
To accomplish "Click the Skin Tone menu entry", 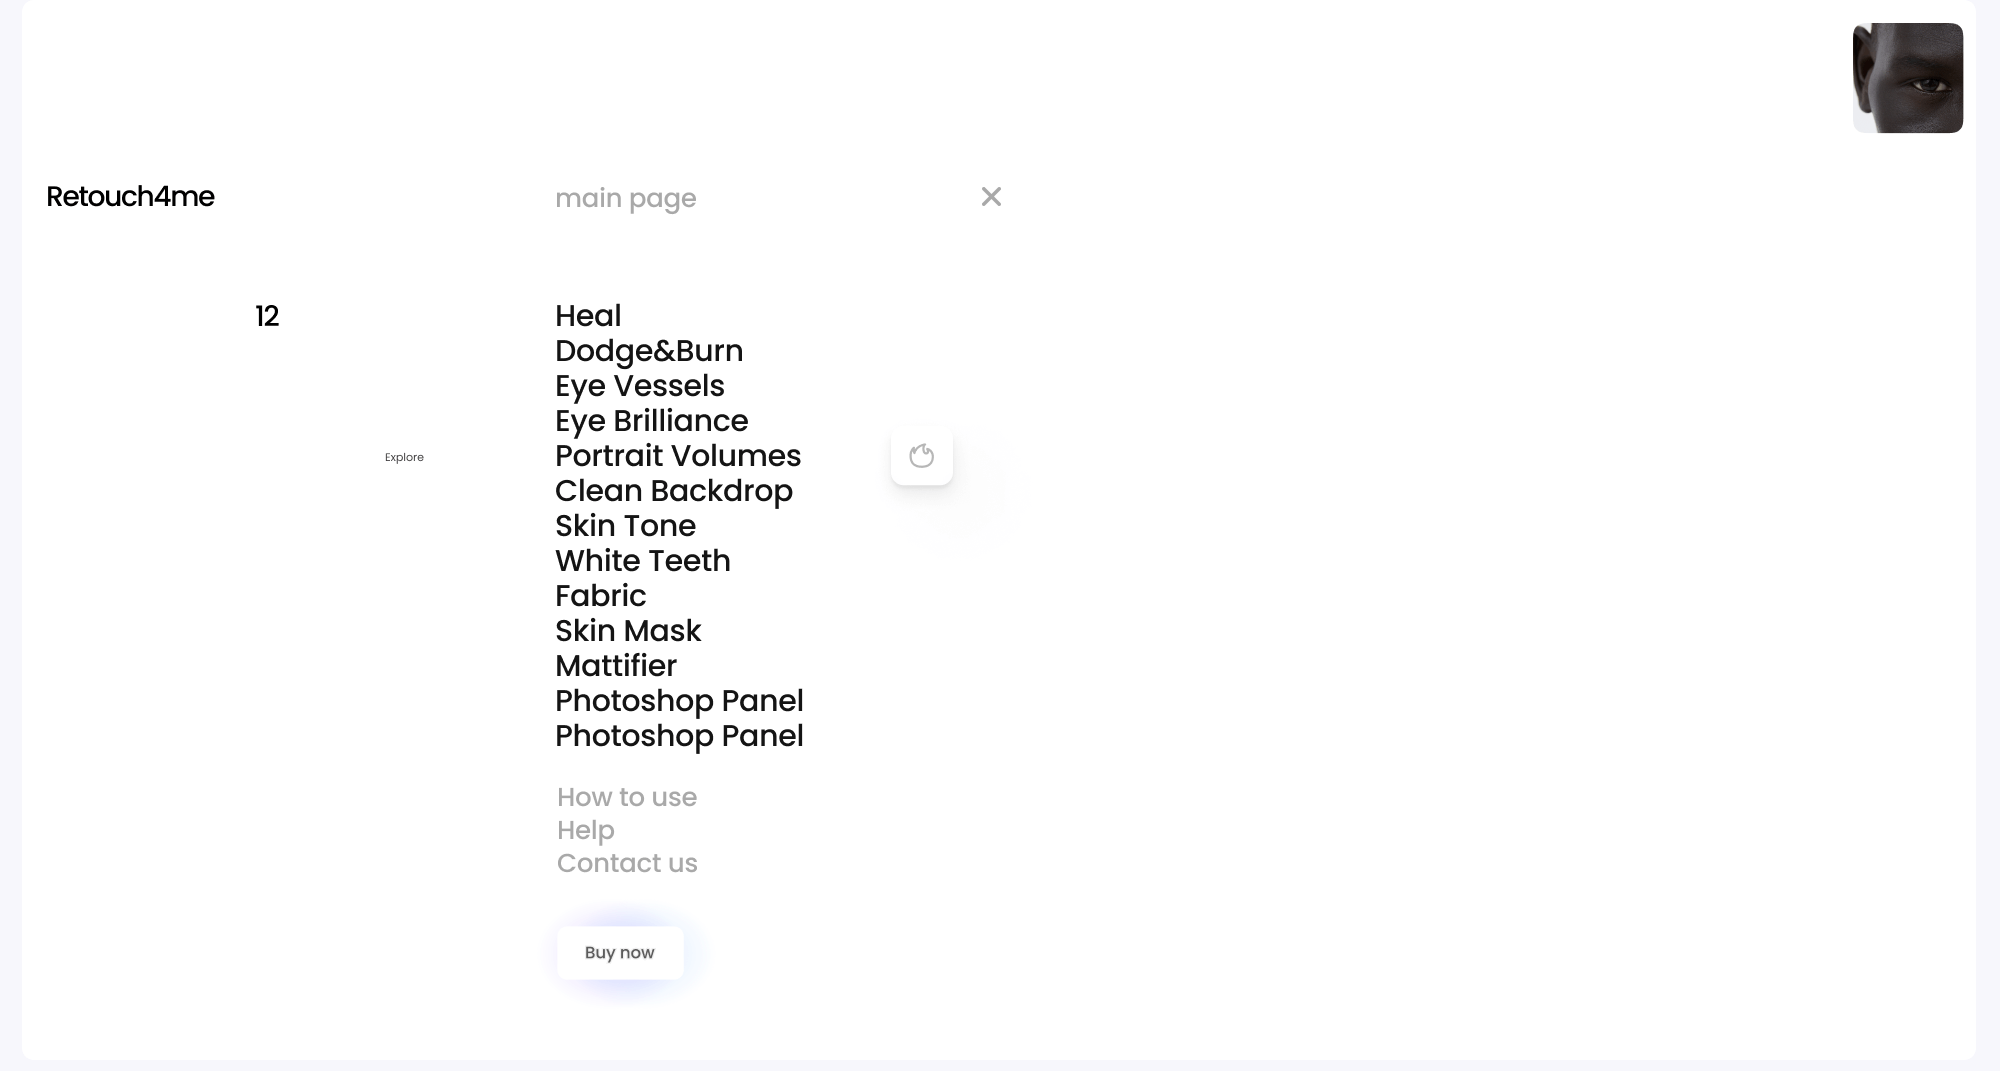I will [625, 526].
